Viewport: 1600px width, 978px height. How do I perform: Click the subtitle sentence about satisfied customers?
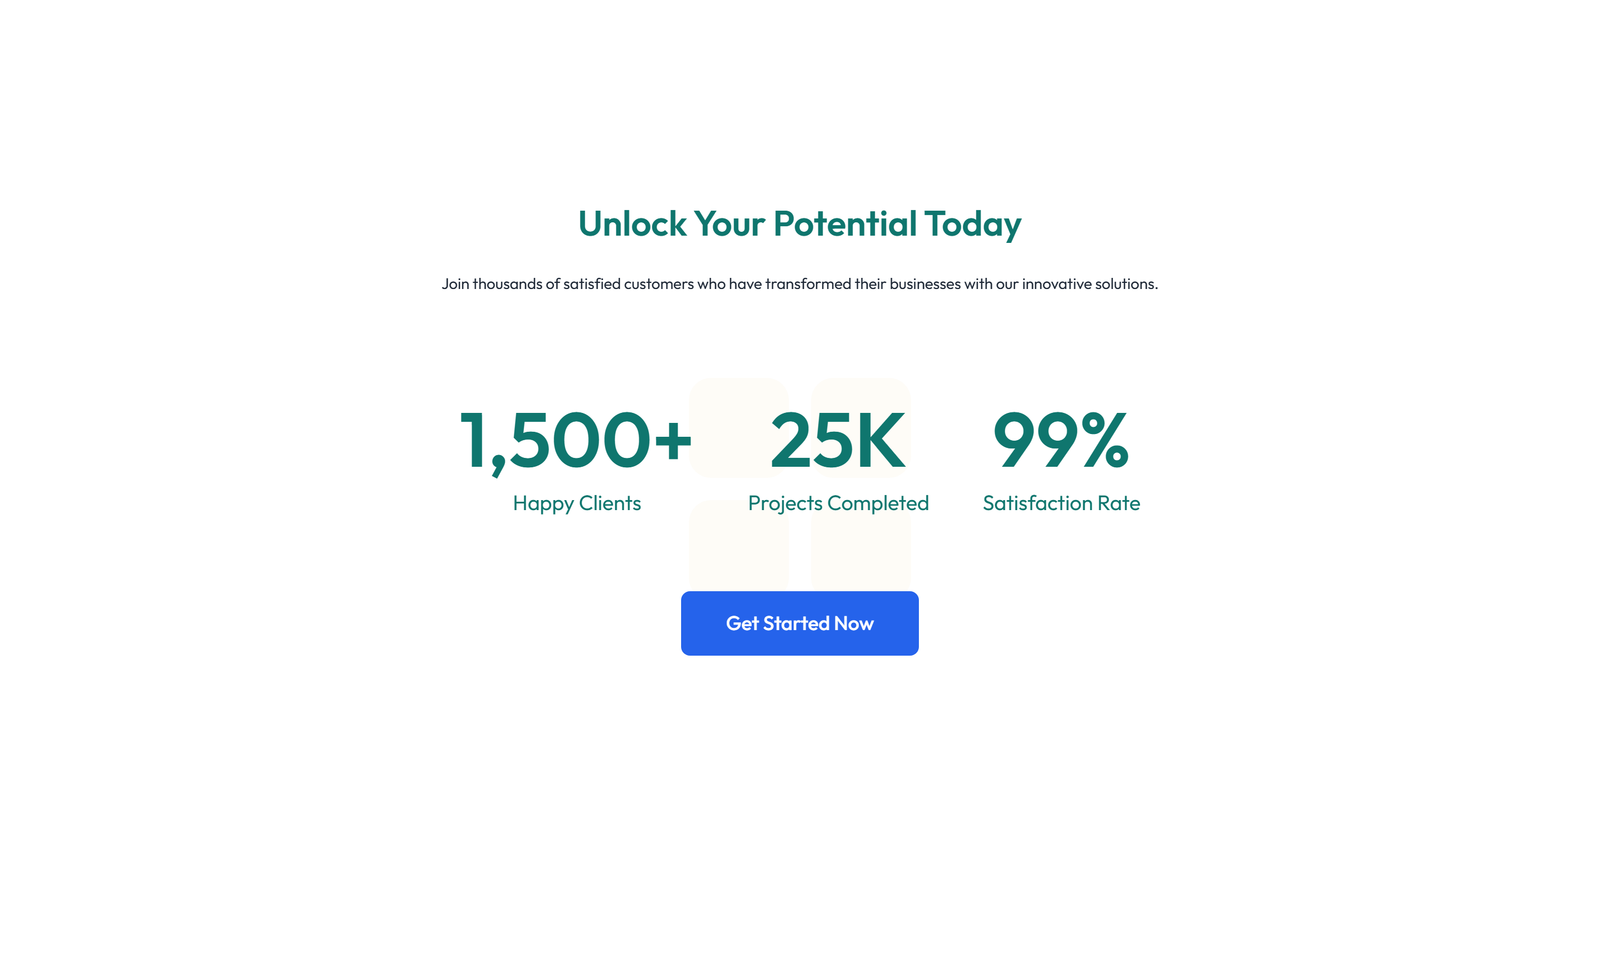pos(799,284)
